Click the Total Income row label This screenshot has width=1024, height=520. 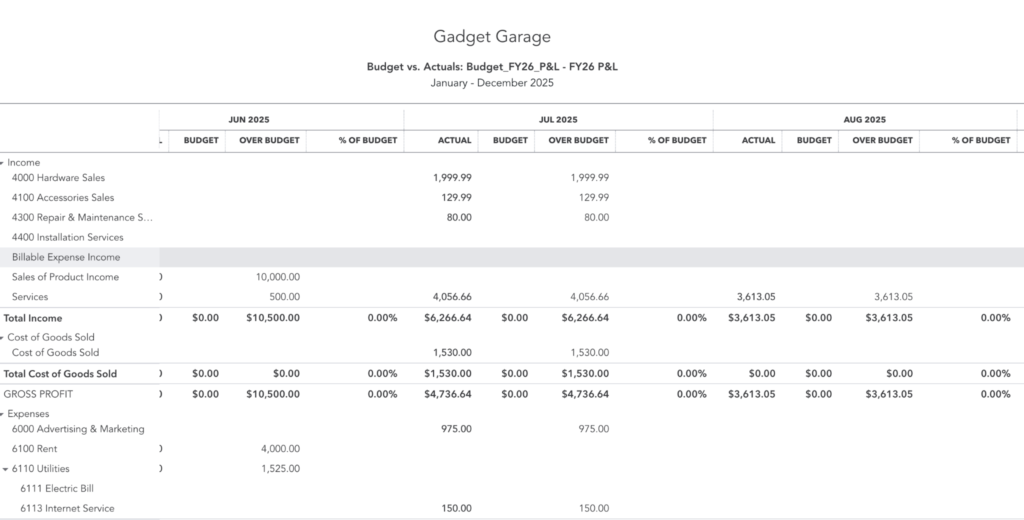pyautogui.click(x=33, y=318)
